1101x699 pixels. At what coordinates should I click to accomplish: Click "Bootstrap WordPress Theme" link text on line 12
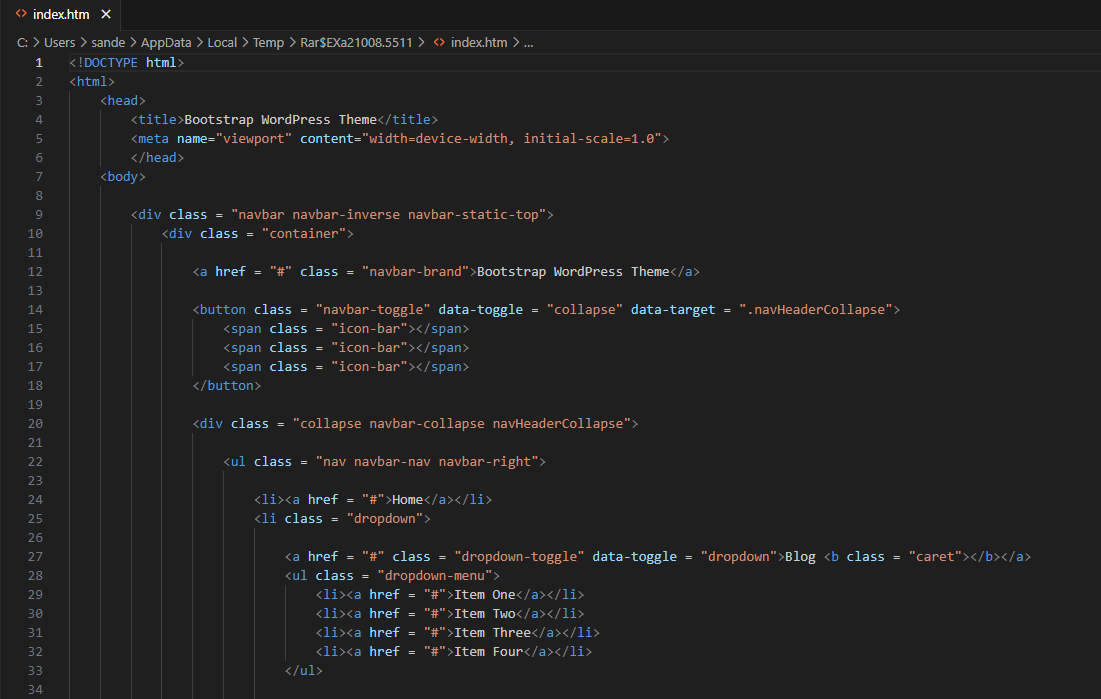tap(573, 271)
